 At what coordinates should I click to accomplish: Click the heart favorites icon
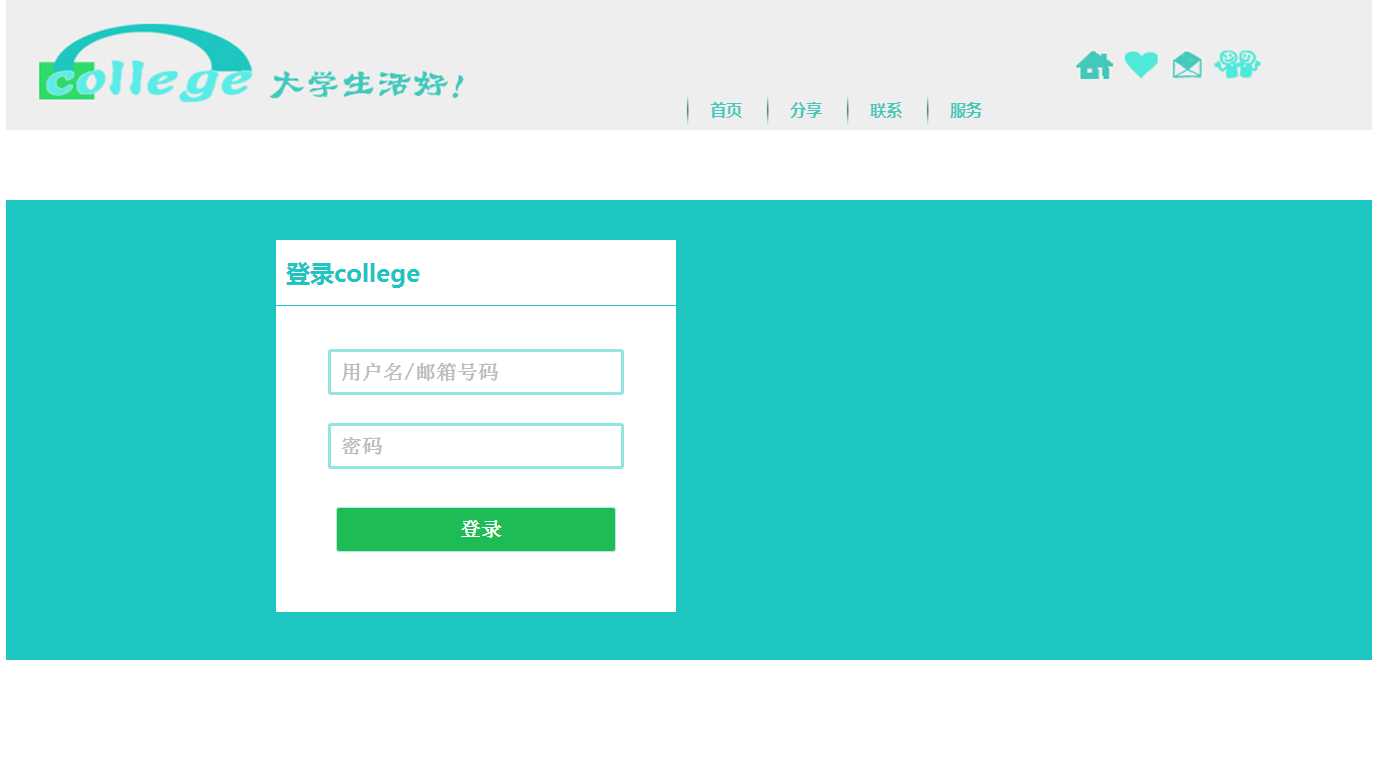click(x=1141, y=65)
